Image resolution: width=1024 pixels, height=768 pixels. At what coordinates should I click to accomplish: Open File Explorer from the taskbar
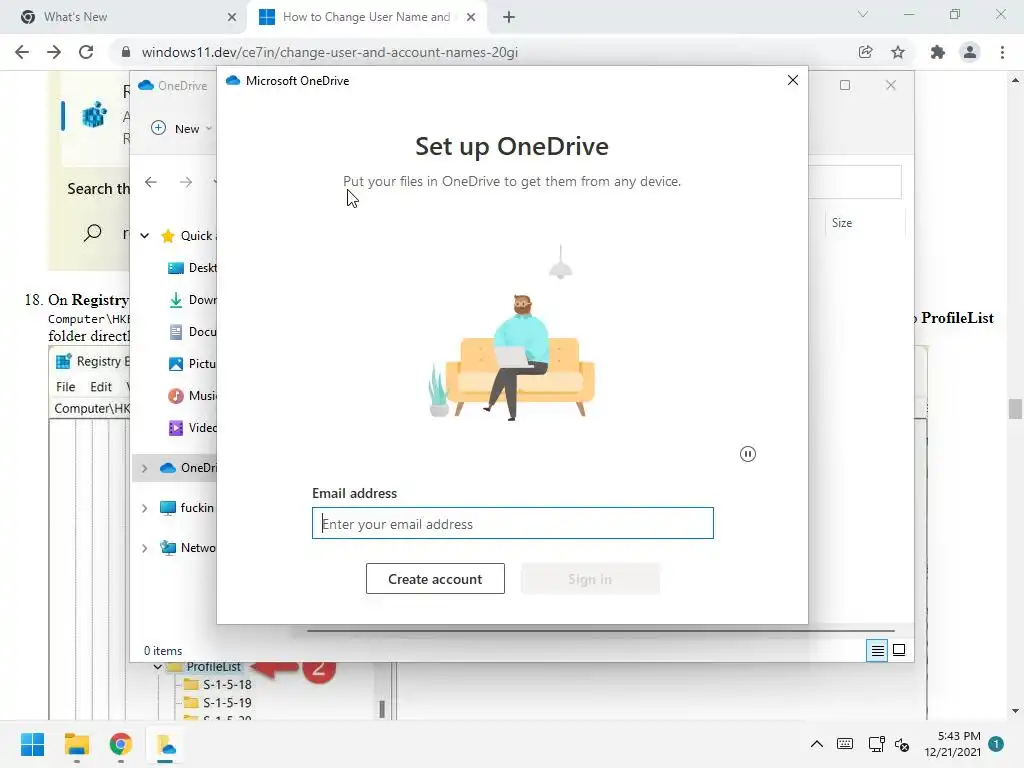[x=77, y=744]
